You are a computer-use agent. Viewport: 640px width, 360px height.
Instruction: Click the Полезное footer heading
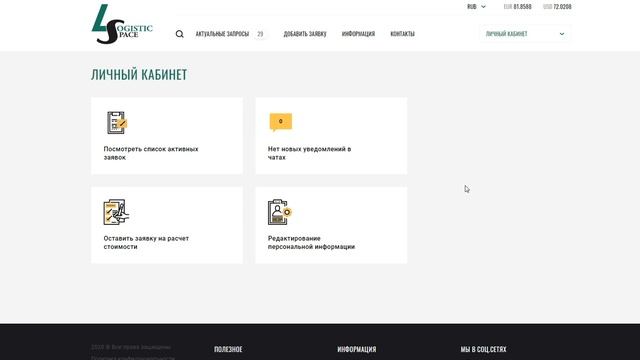click(x=228, y=349)
